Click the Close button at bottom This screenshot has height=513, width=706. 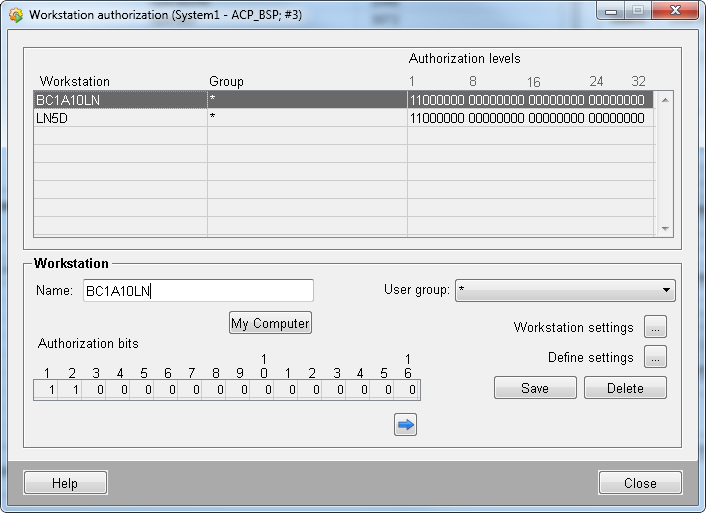coord(640,483)
